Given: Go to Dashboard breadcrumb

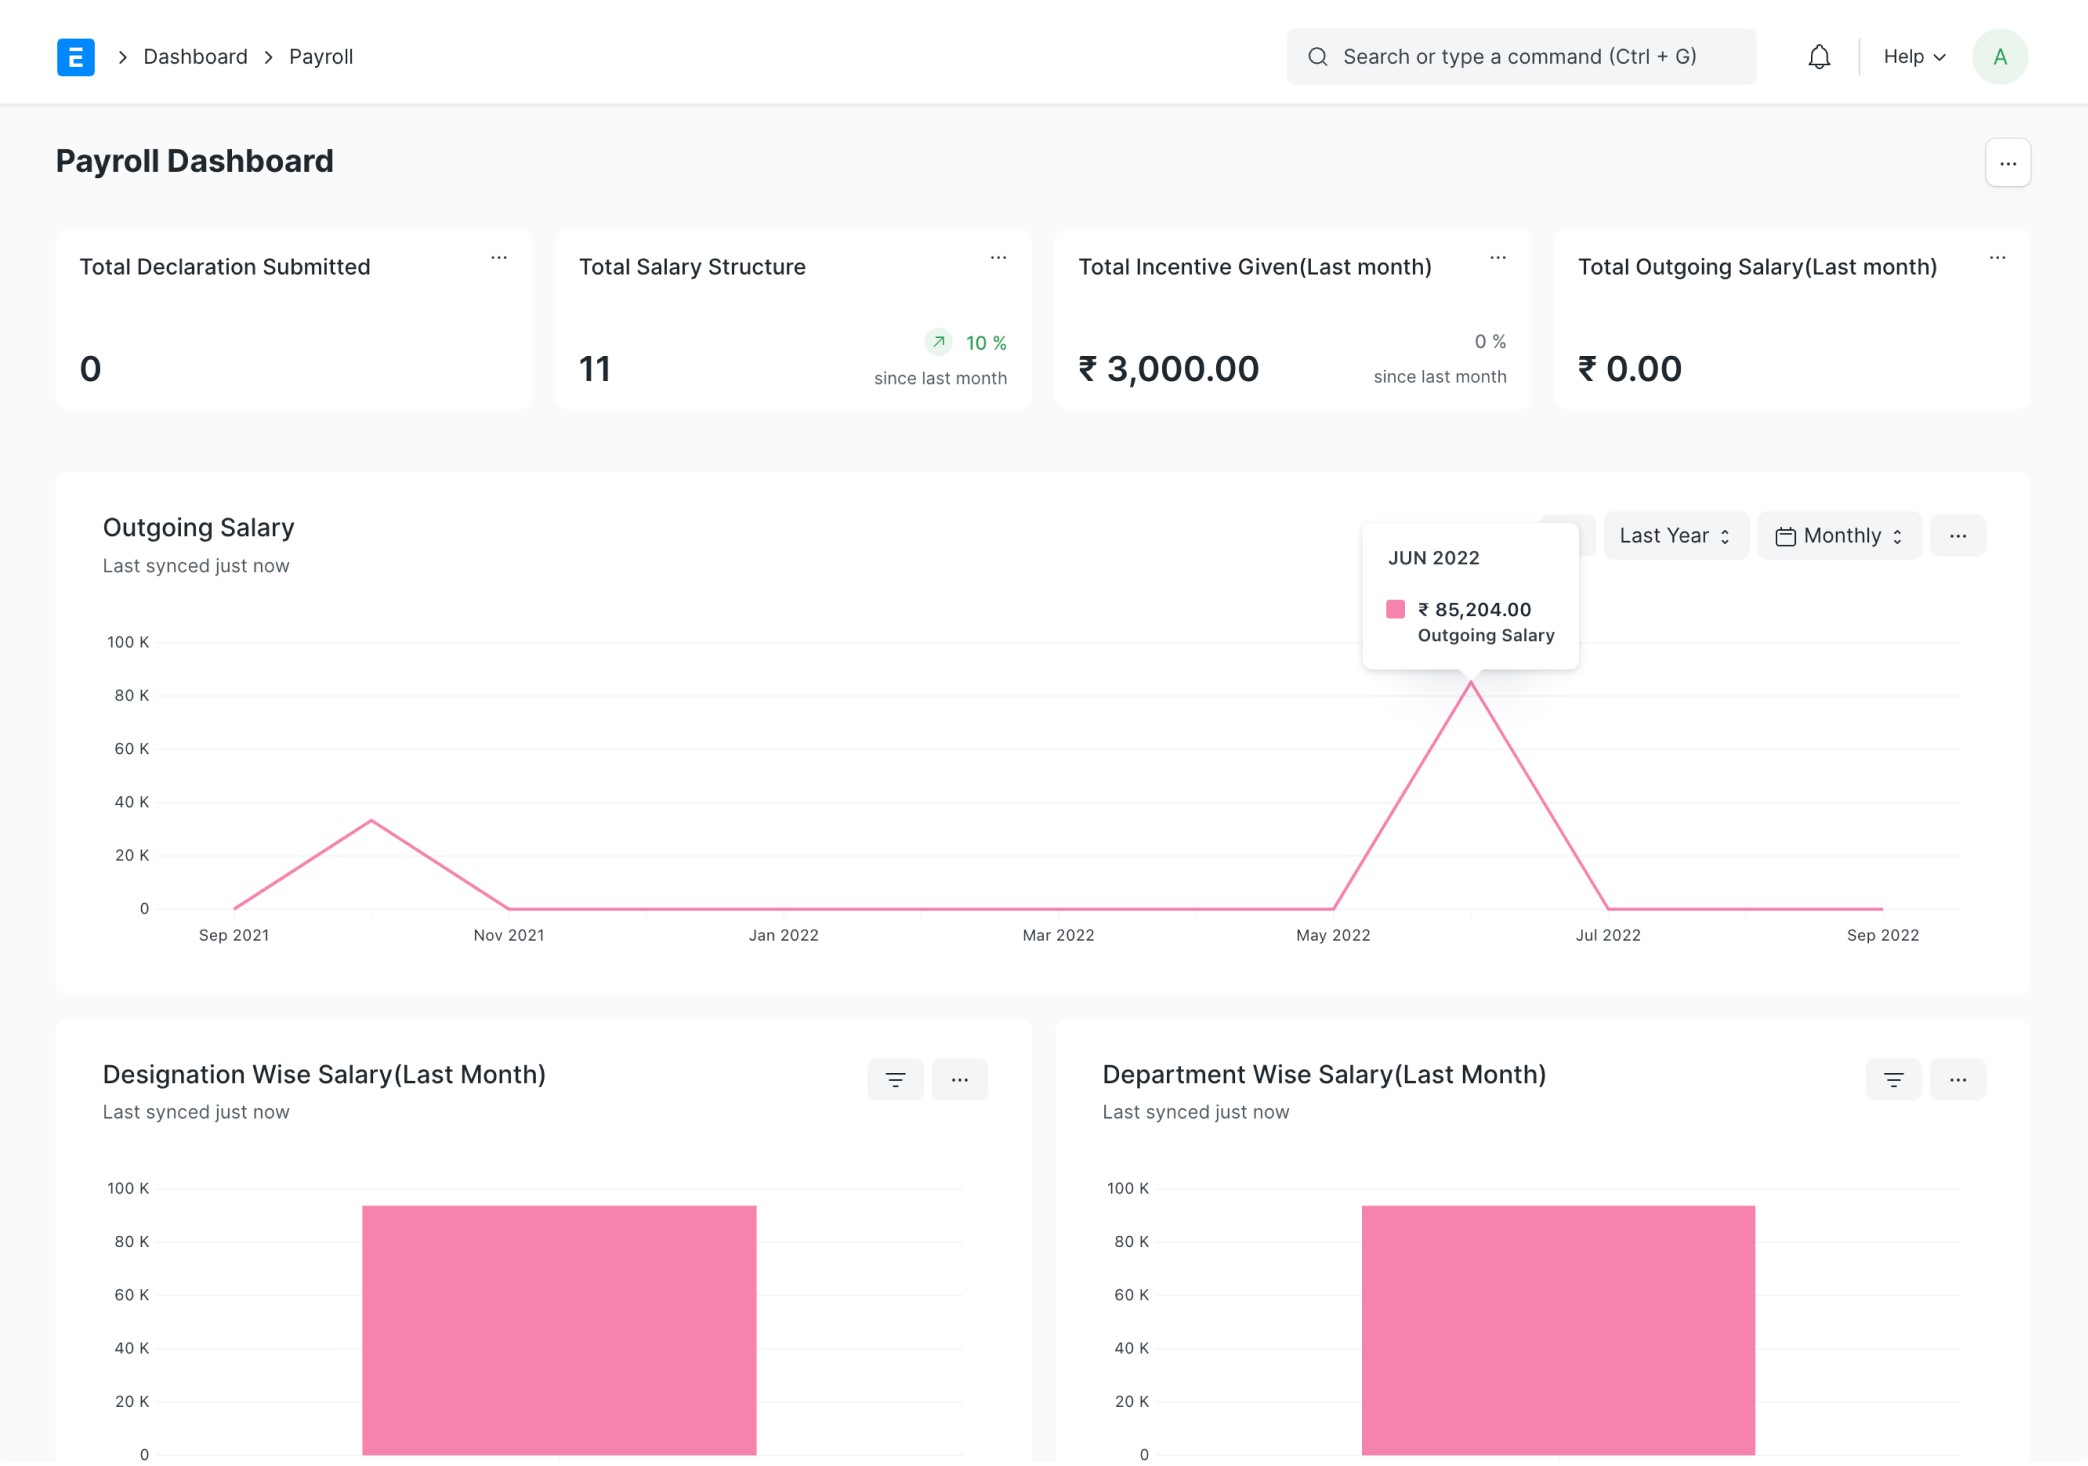Looking at the screenshot, I should [195, 57].
